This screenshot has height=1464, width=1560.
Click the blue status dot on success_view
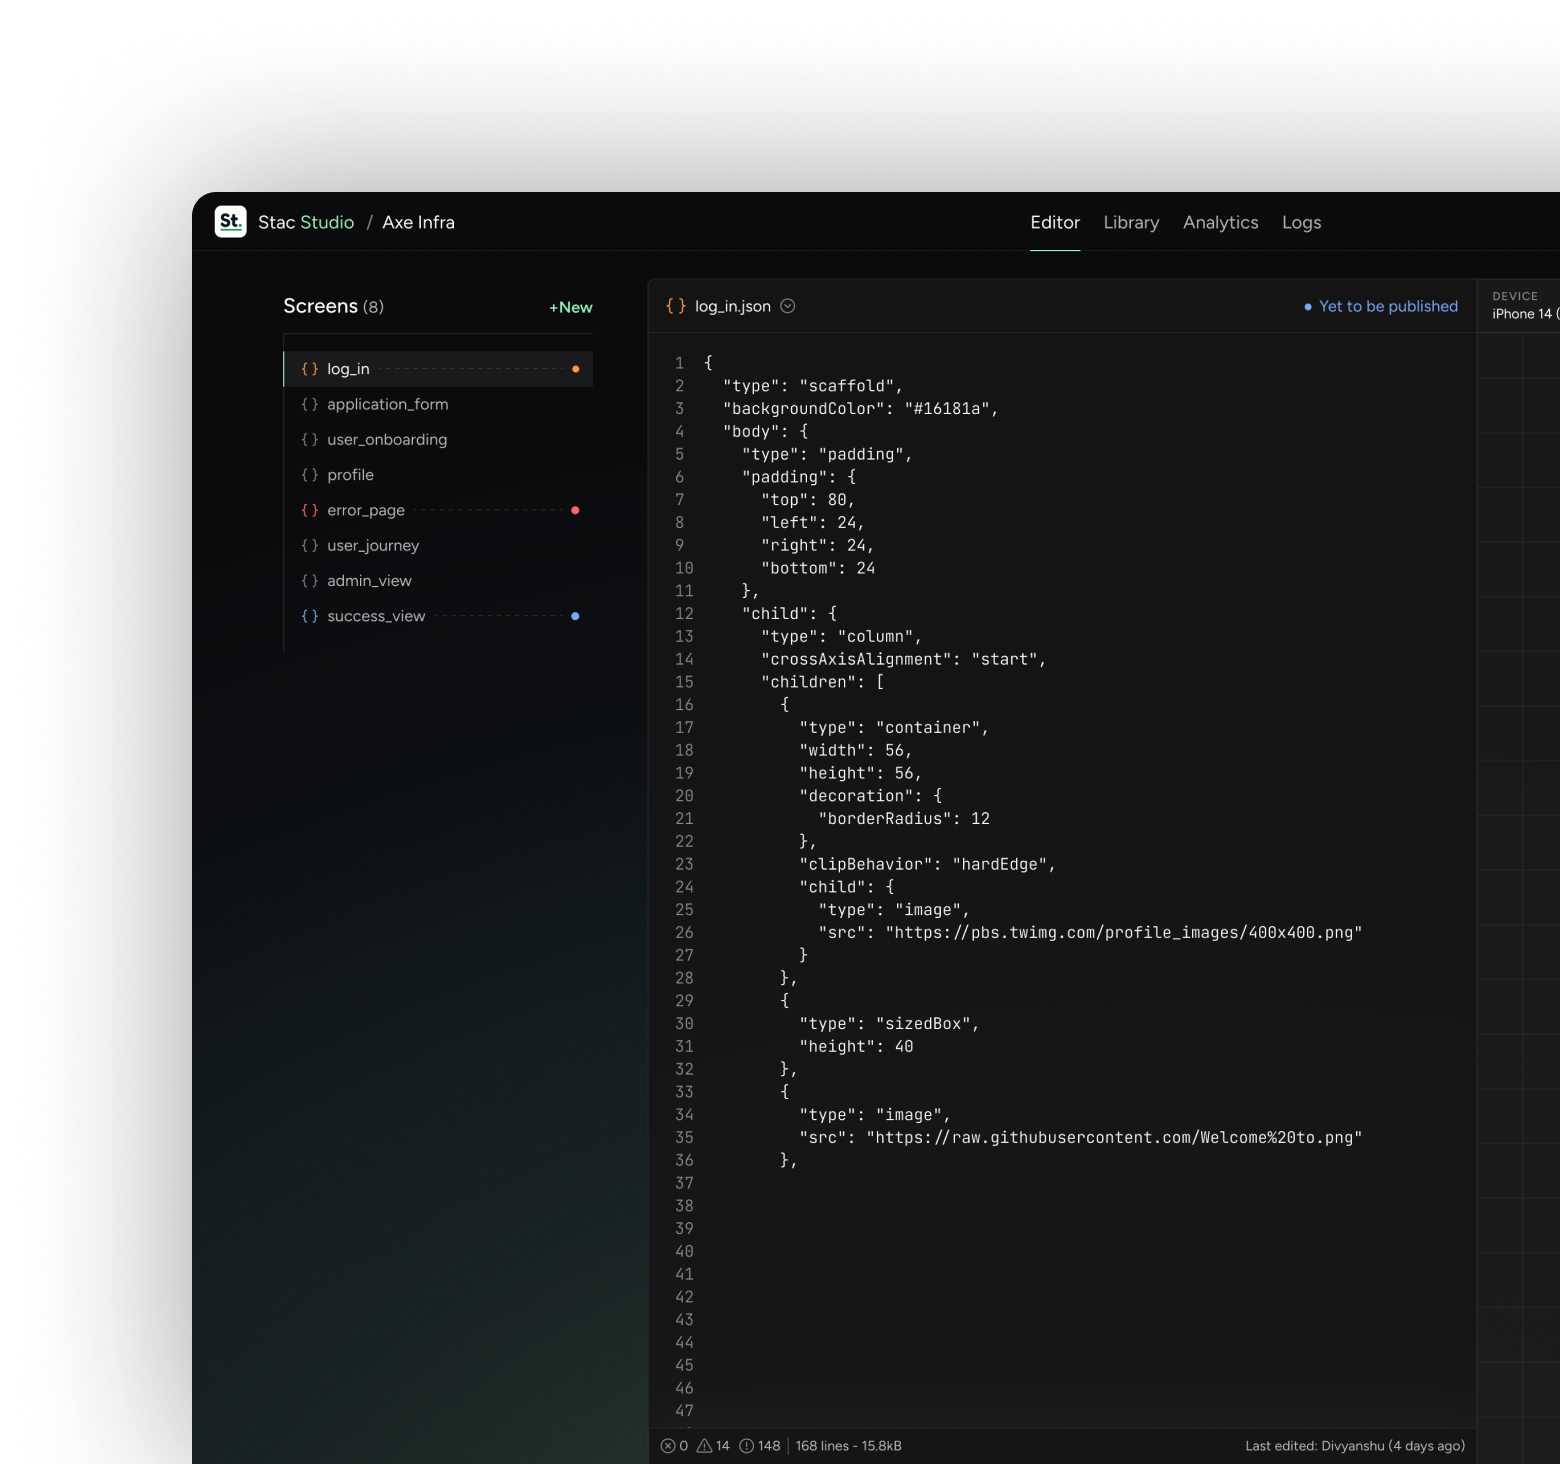(x=575, y=616)
